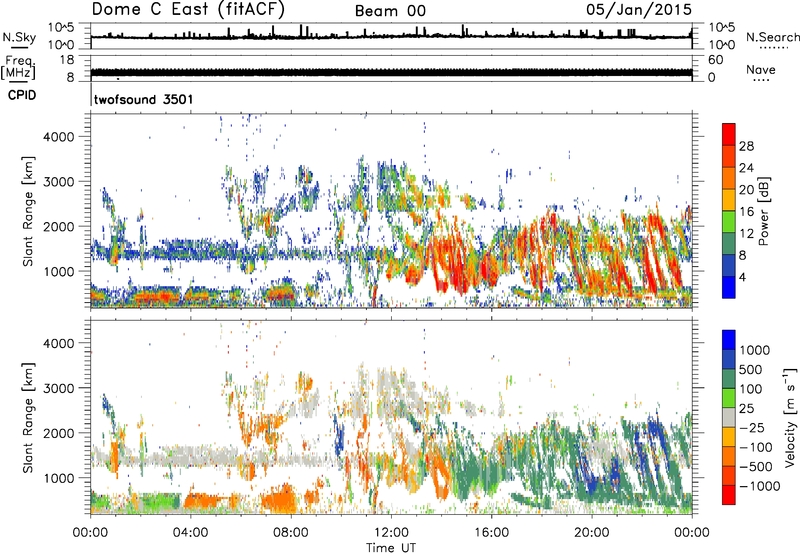Click the 'Time UT' axis title
800x554 pixels.
(x=391, y=548)
